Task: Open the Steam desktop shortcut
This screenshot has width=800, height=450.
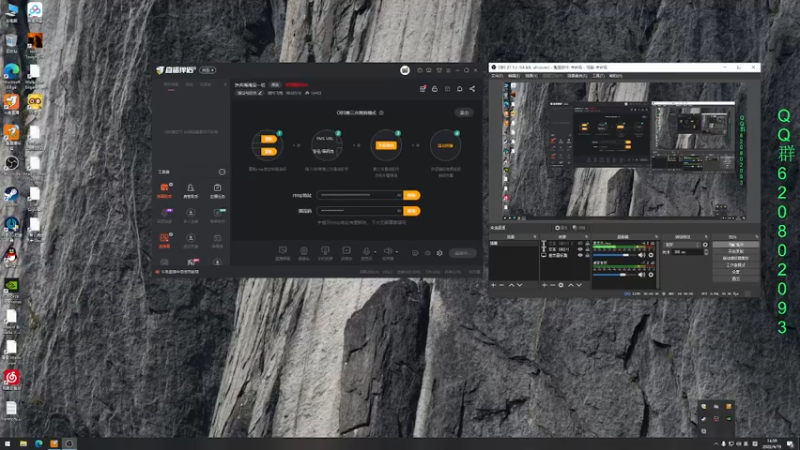Action: click(x=11, y=194)
